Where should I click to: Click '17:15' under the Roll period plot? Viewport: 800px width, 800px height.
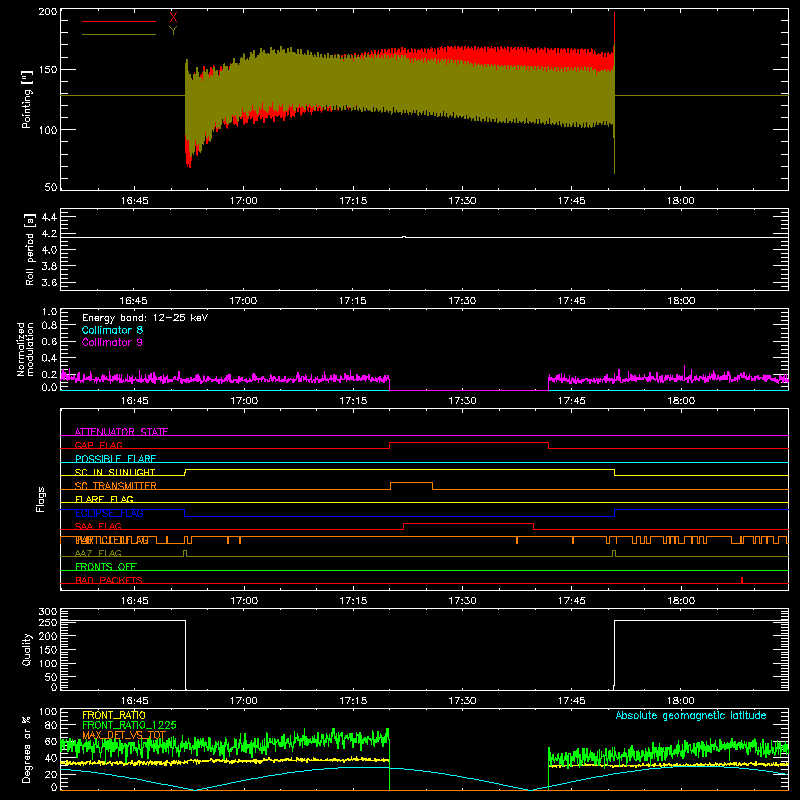[353, 301]
